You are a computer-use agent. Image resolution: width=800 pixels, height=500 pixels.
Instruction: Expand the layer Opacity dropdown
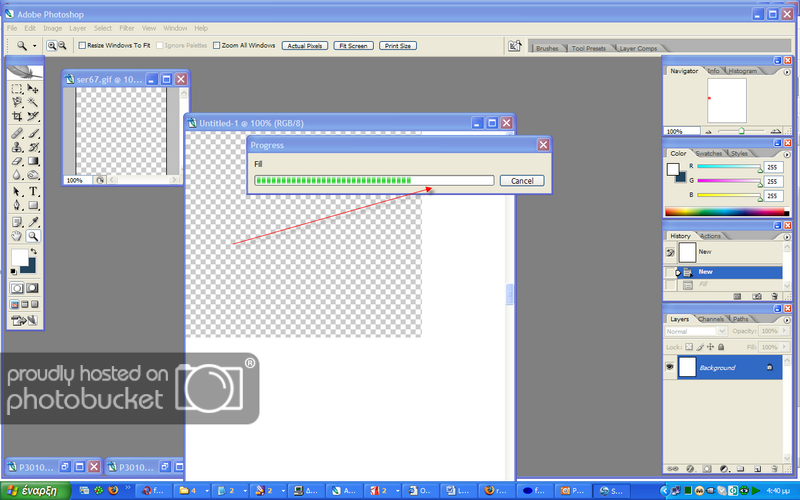[x=776, y=331]
